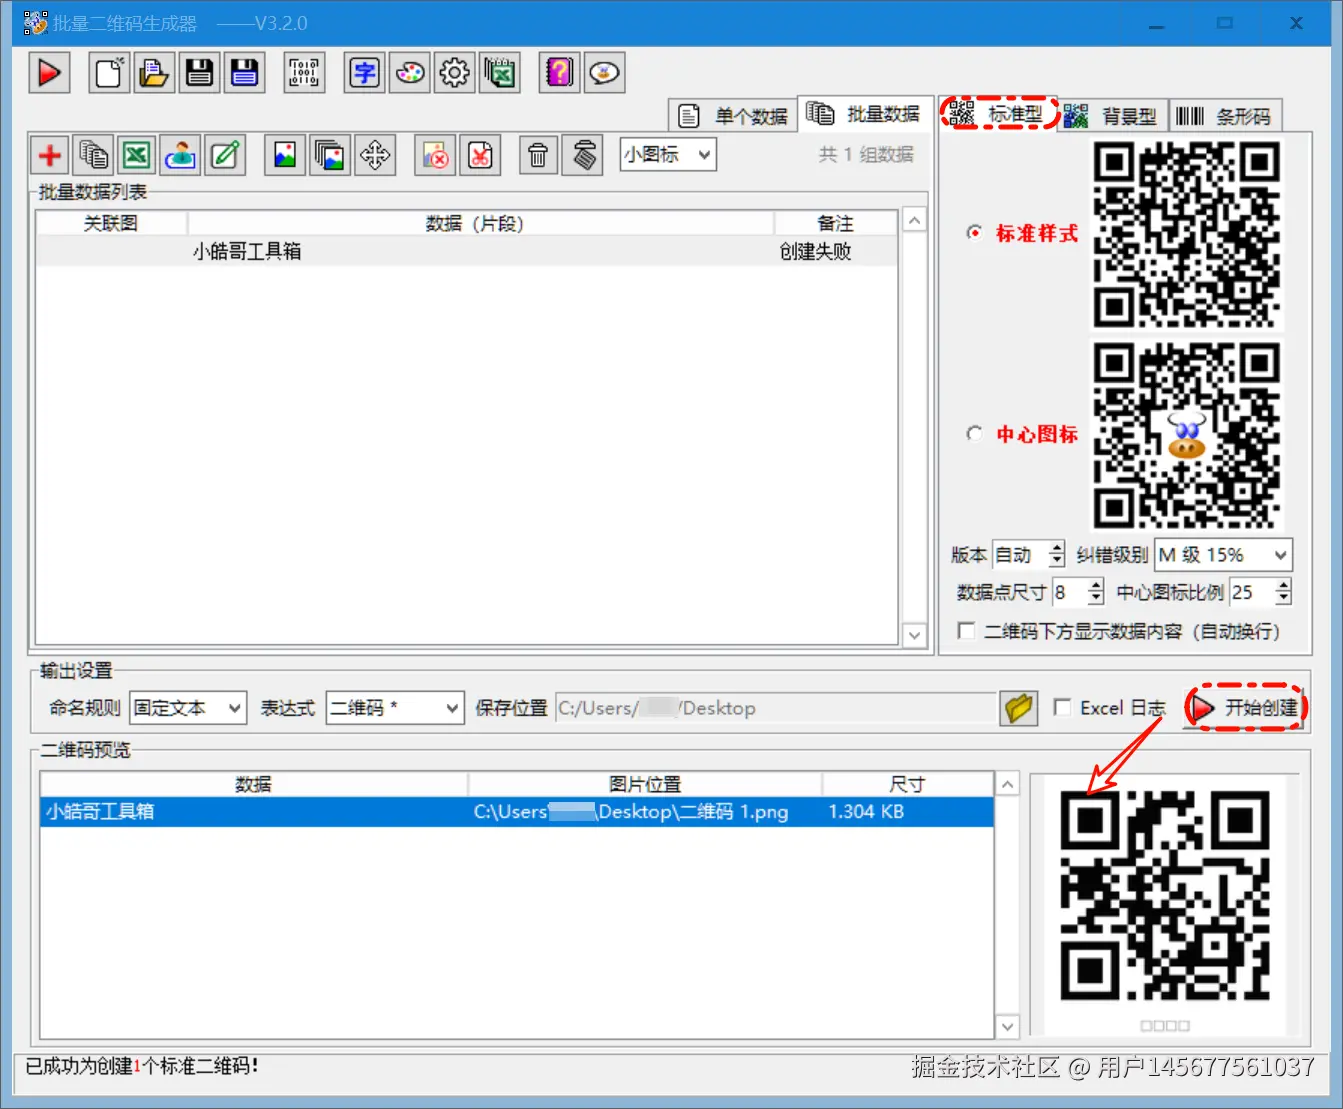Open the 表达式 二维码 * combo box

pos(395,708)
